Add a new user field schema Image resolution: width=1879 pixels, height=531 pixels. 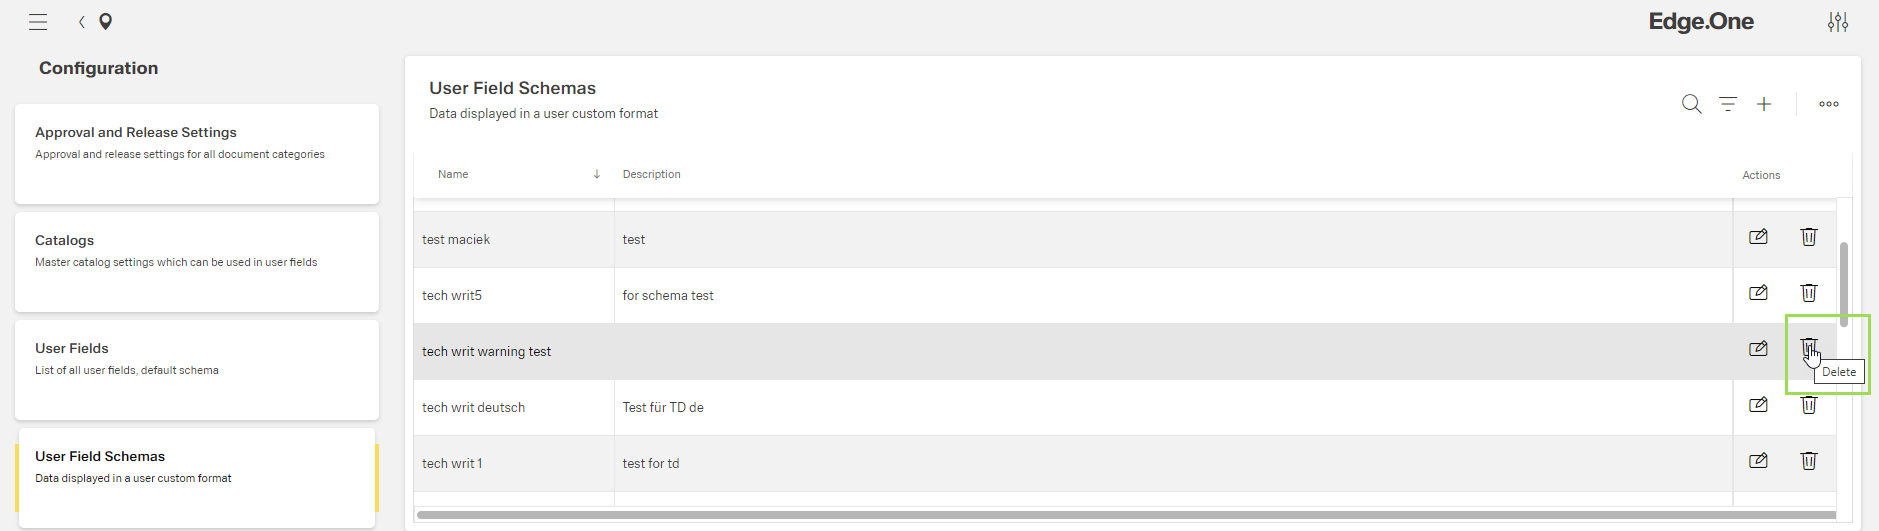(1764, 104)
